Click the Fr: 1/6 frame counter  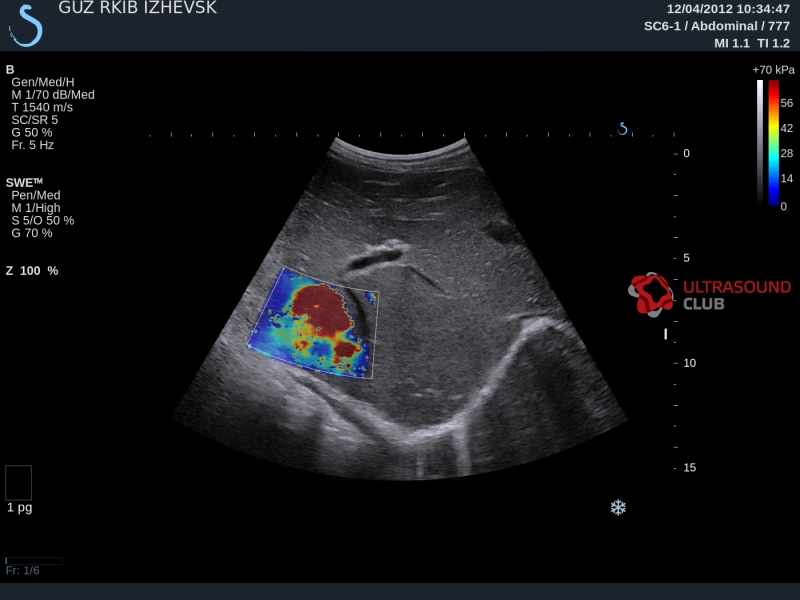(22, 570)
